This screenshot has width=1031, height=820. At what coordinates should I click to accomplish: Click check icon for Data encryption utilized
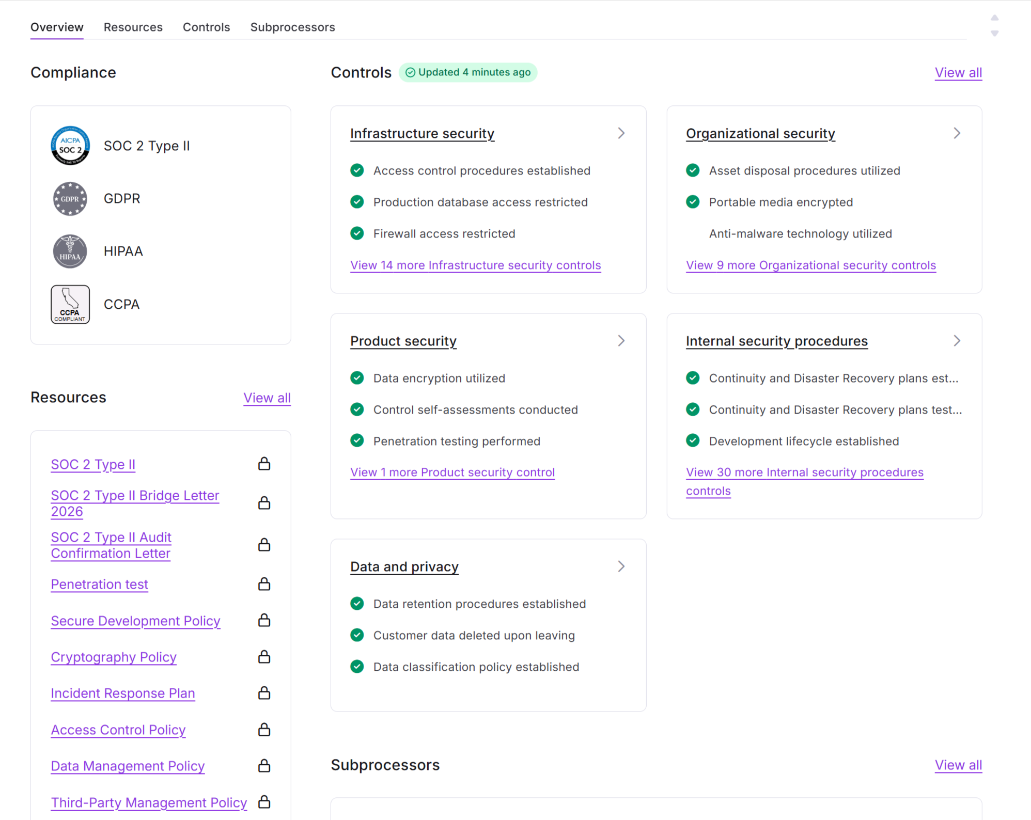coord(357,378)
